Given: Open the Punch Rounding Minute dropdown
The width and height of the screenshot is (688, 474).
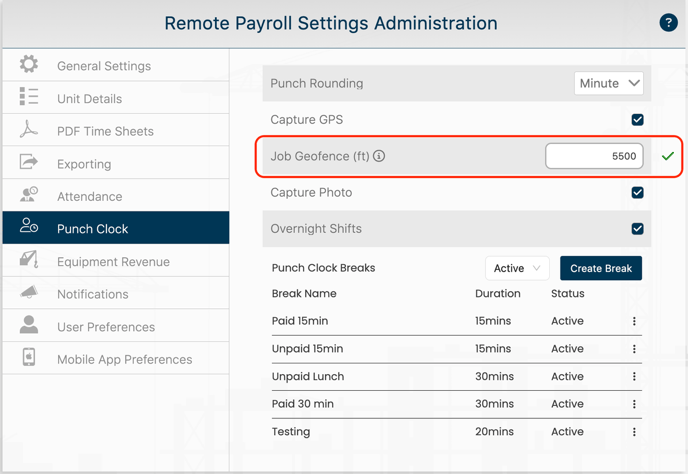Looking at the screenshot, I should tap(609, 83).
